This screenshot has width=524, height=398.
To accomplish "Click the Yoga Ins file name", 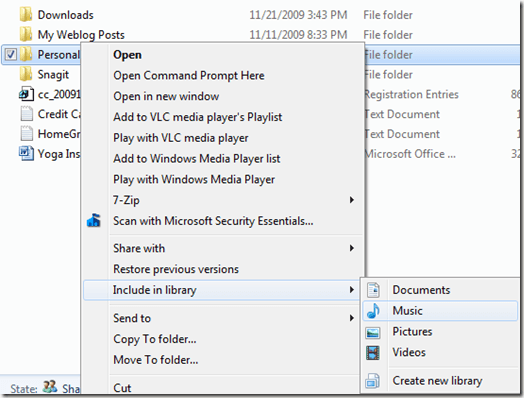I will (x=59, y=154).
